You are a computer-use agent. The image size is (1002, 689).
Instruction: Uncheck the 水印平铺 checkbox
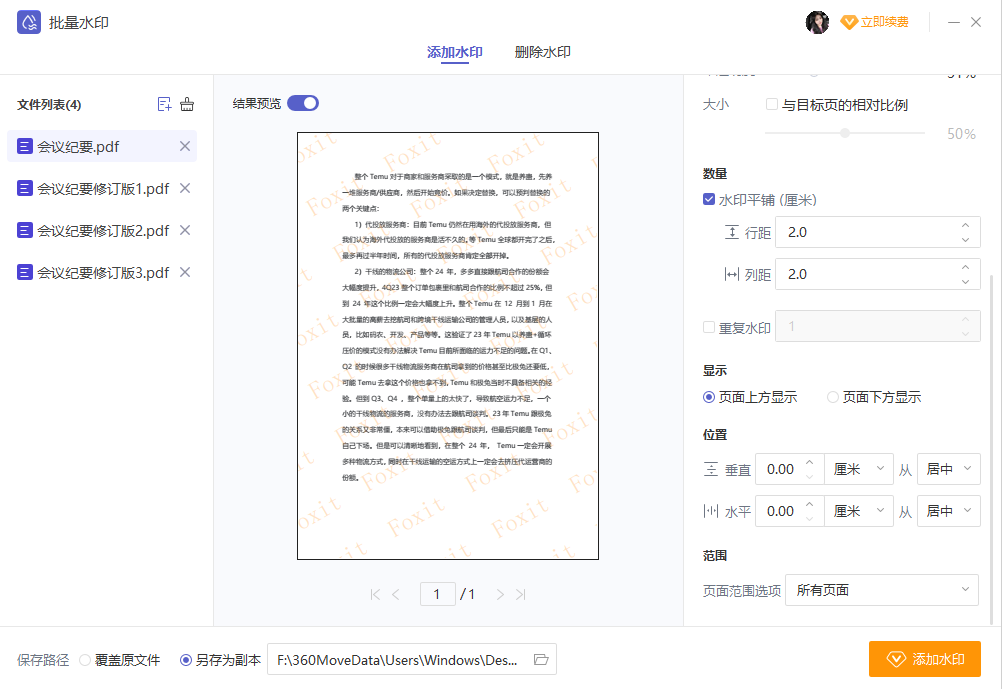click(709, 200)
